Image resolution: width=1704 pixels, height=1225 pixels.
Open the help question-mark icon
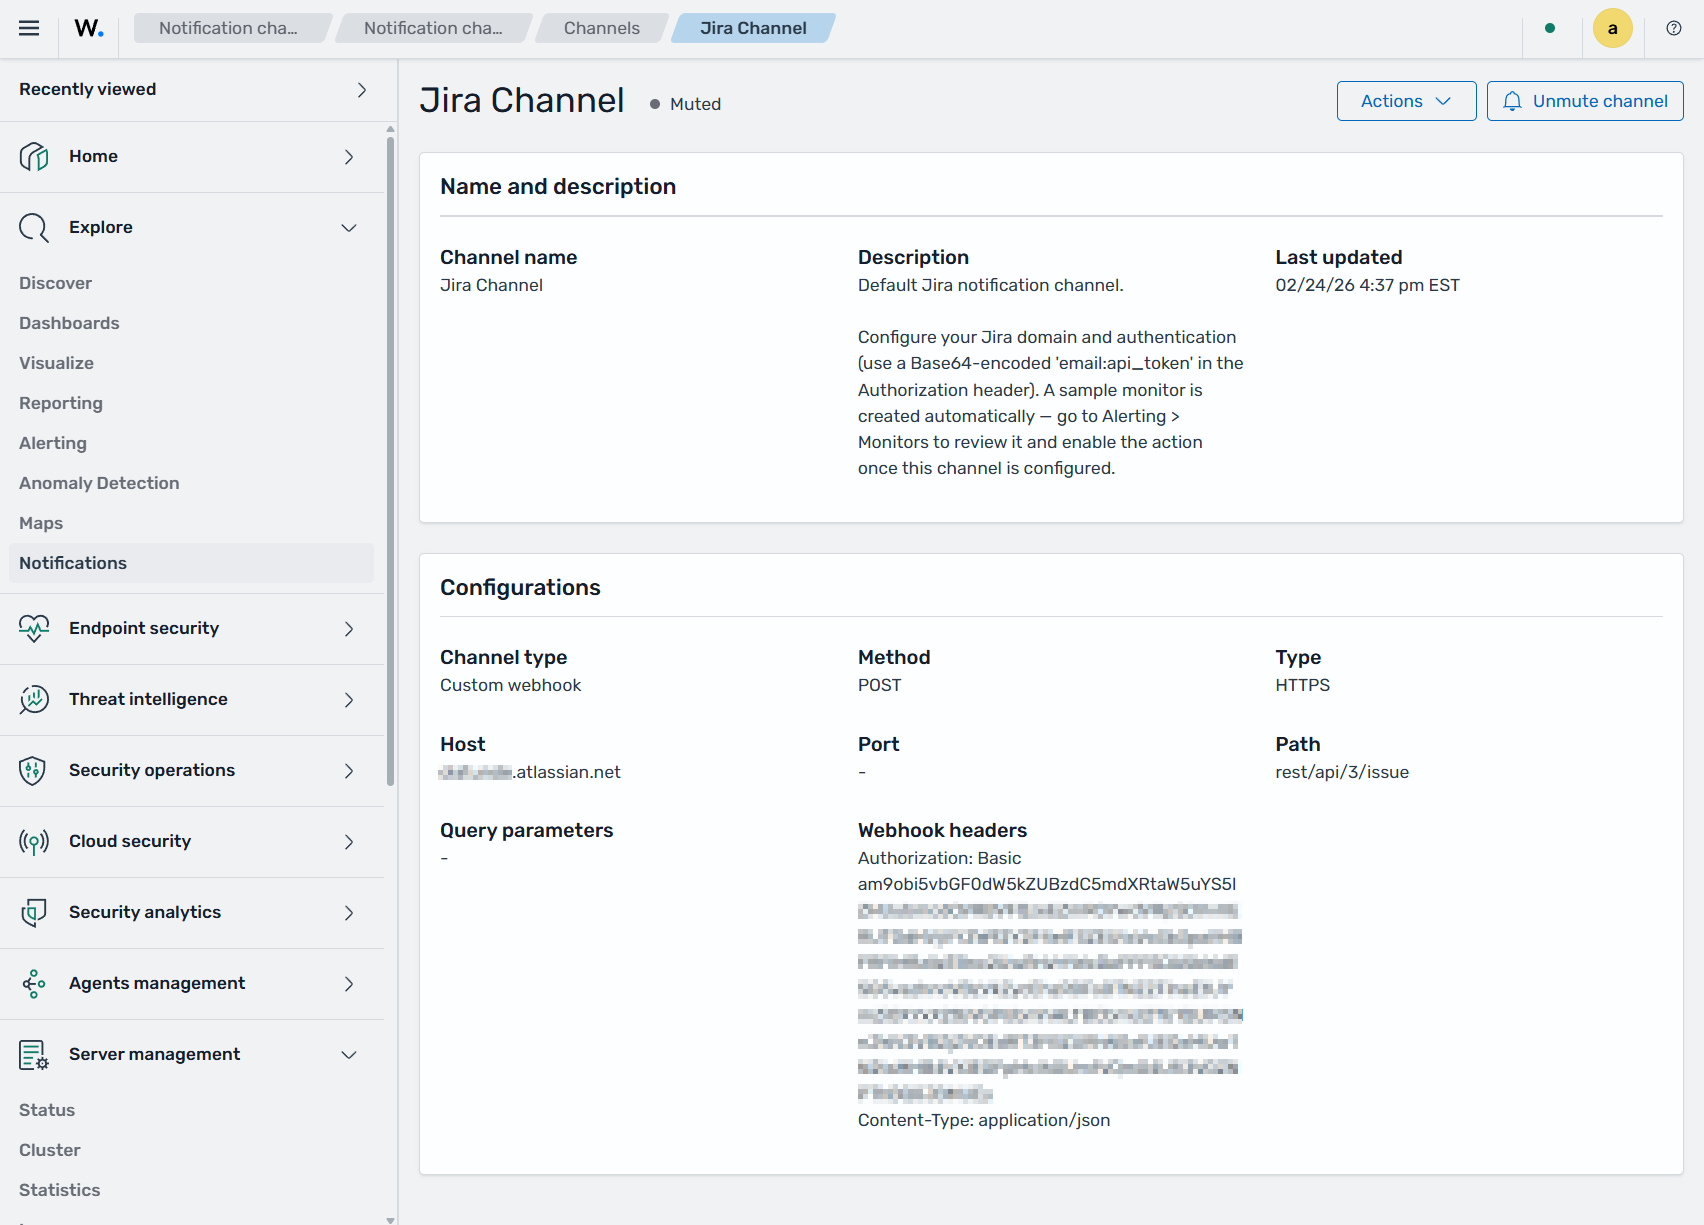click(x=1674, y=28)
